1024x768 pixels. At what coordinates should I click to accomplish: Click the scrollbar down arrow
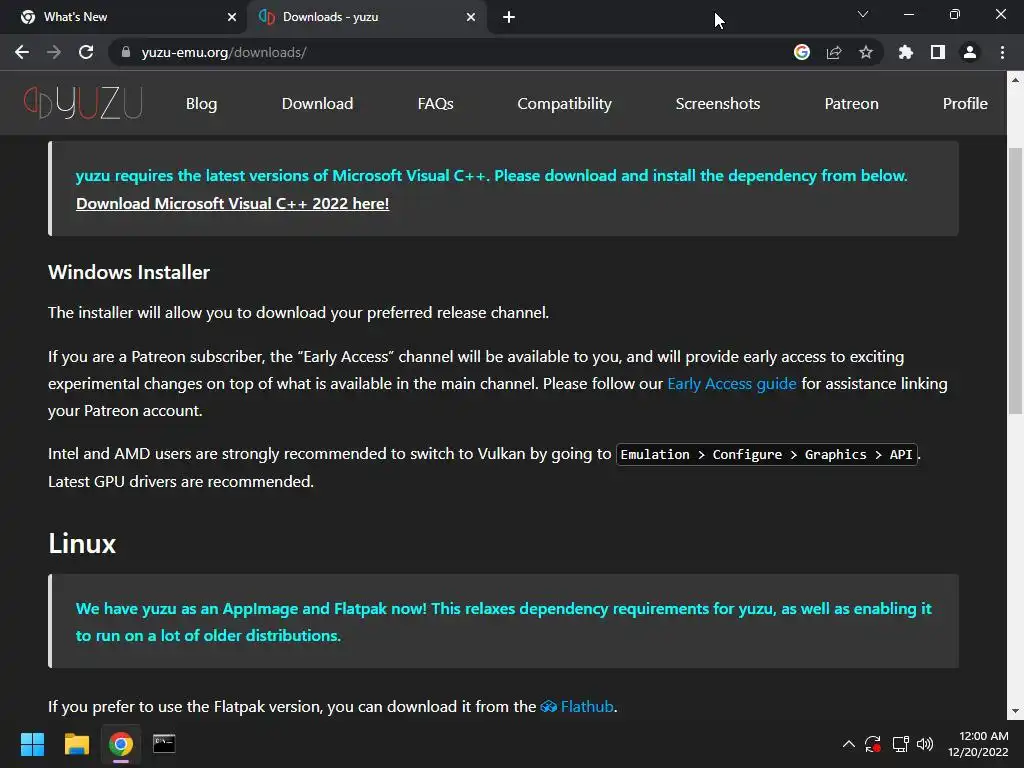pos(1015,711)
